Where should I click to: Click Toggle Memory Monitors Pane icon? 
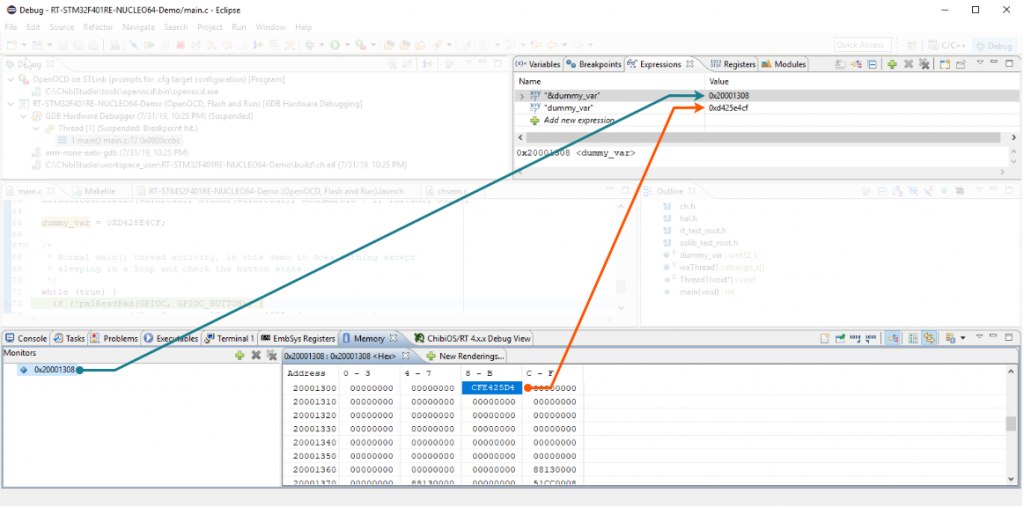click(893, 338)
